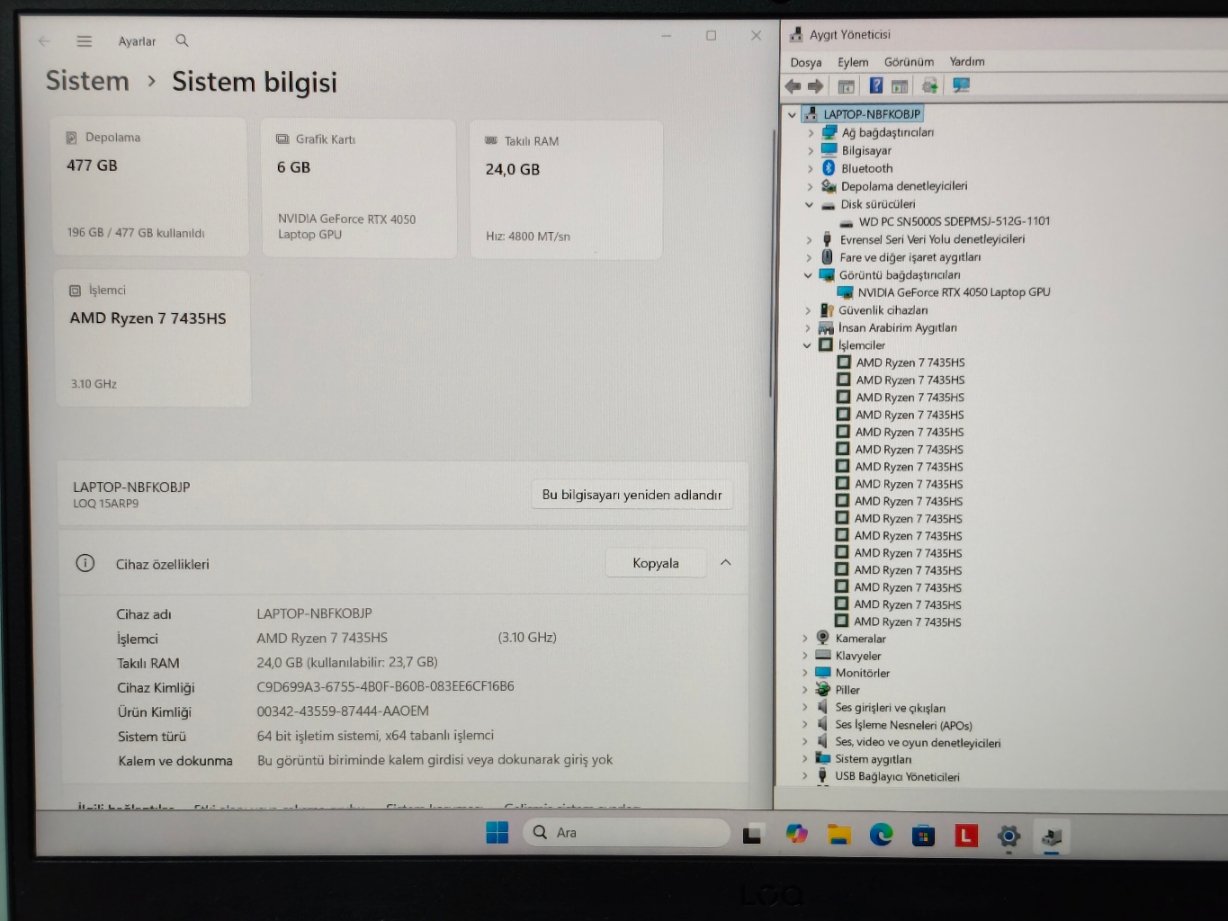Open the Settings hamburger navigation menu

84,41
